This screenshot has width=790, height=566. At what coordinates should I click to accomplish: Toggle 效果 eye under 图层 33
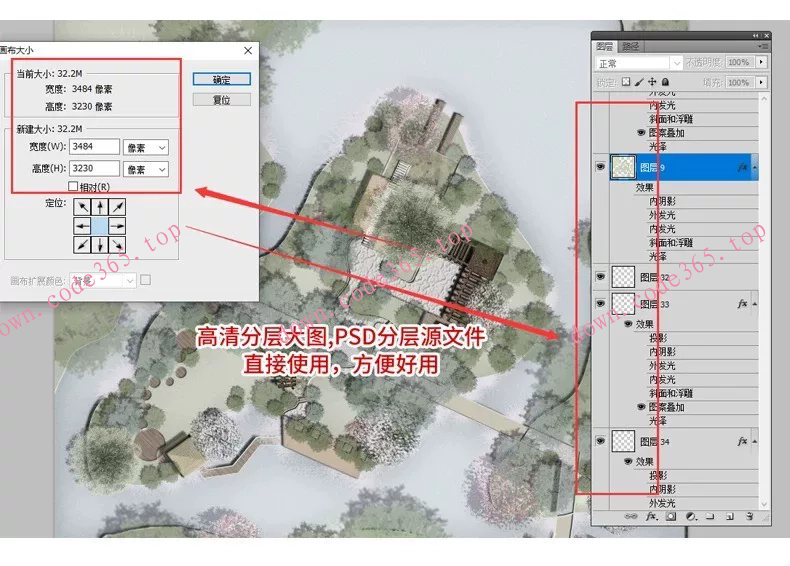click(x=628, y=324)
